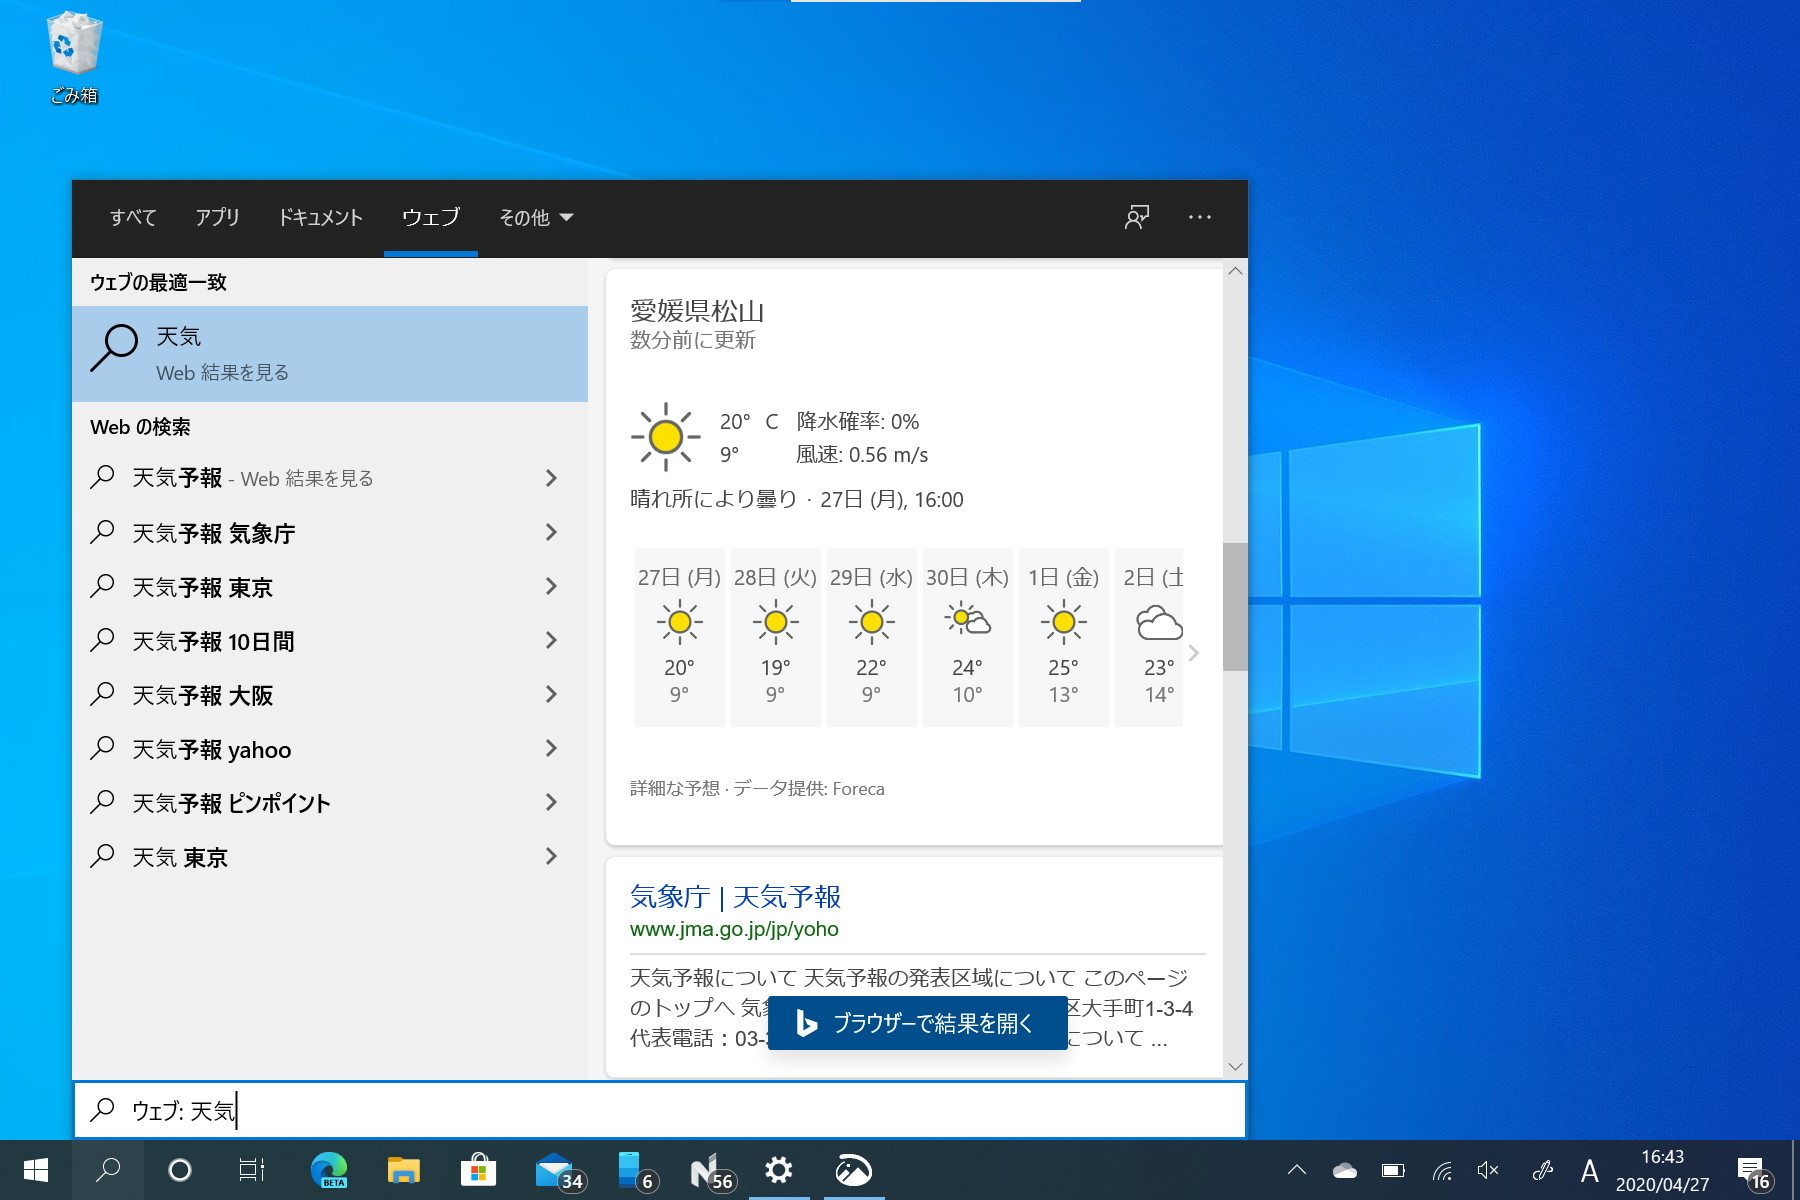1800x1200 pixels.
Task: Click the search input field at the bottom
Action: click(400, 1110)
